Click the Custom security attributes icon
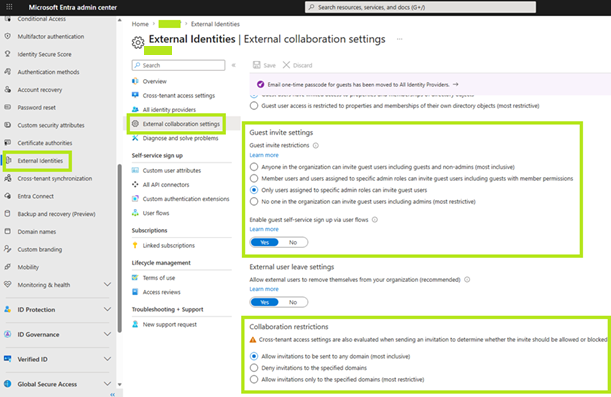The image size is (611, 397). pyautogui.click(x=7, y=125)
